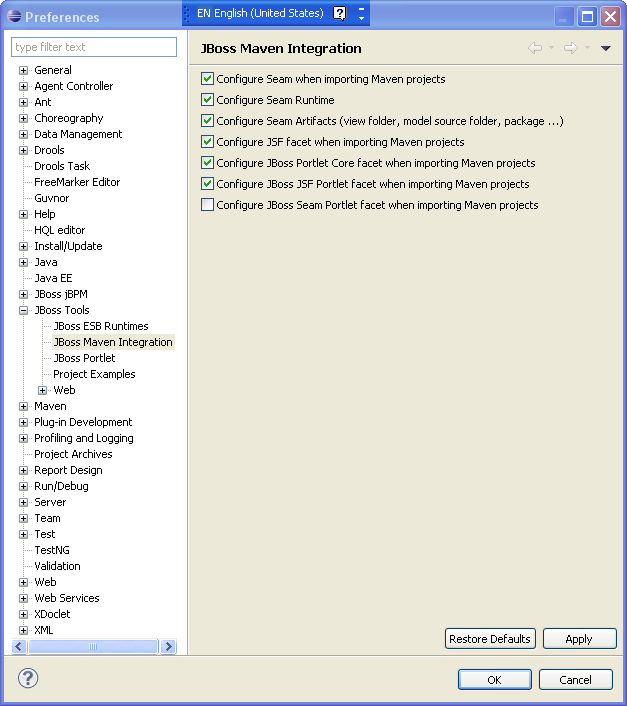The image size is (627, 706).
Task: Select JBoss Maven Integration in tree
Action: tap(113, 342)
